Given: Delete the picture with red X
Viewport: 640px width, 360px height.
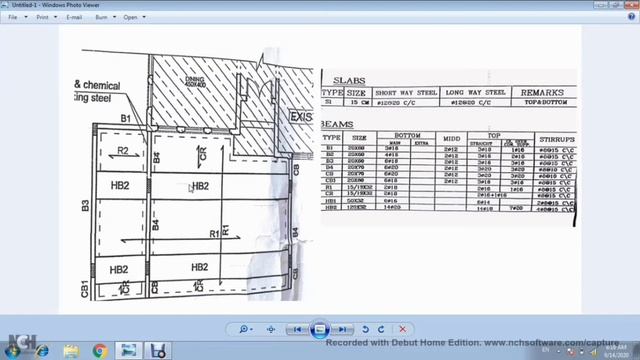Looking at the screenshot, I should pyautogui.click(x=402, y=329).
